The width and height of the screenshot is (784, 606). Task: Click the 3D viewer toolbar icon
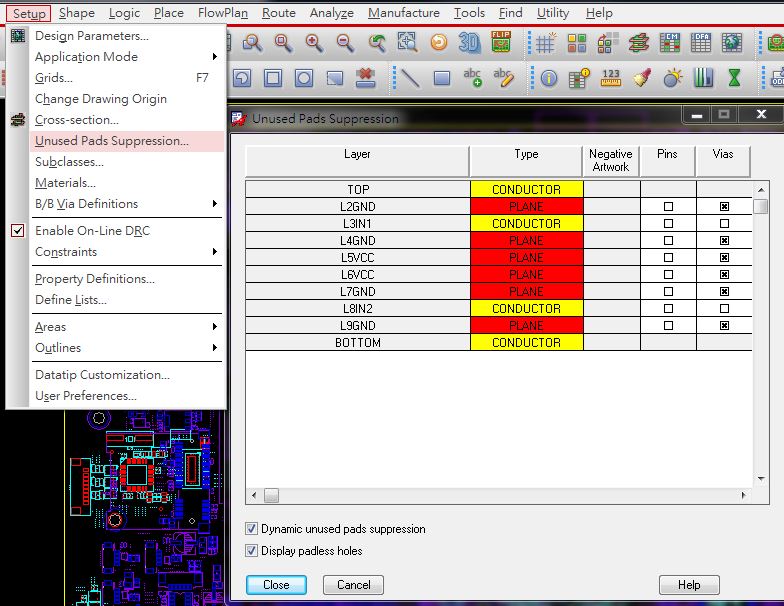pos(469,43)
